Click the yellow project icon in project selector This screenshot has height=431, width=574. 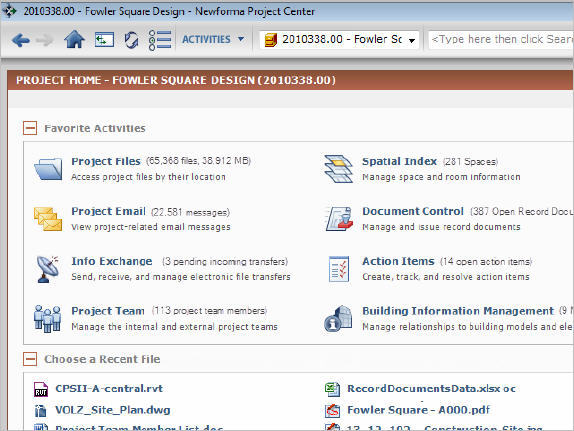[271, 40]
